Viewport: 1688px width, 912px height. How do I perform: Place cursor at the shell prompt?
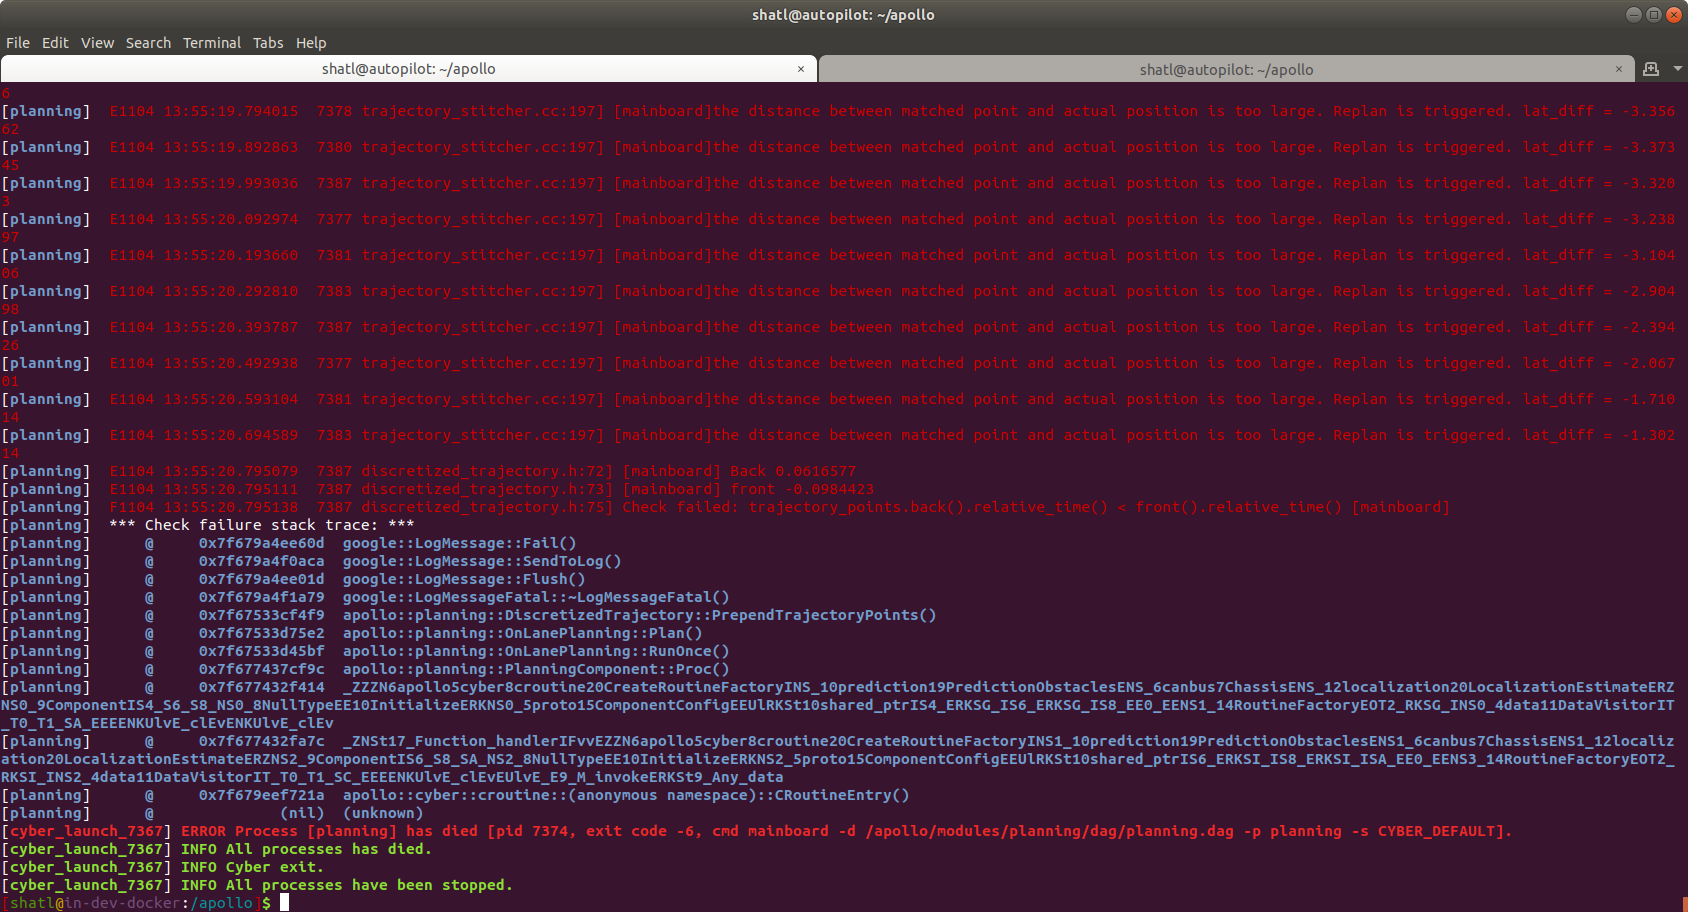point(283,902)
